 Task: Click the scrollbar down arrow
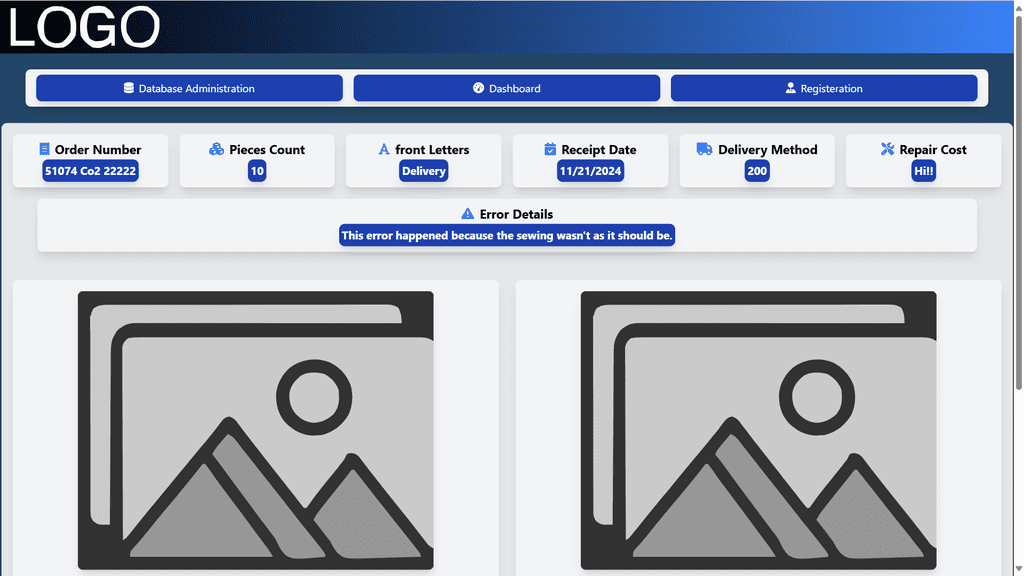(1018, 569)
